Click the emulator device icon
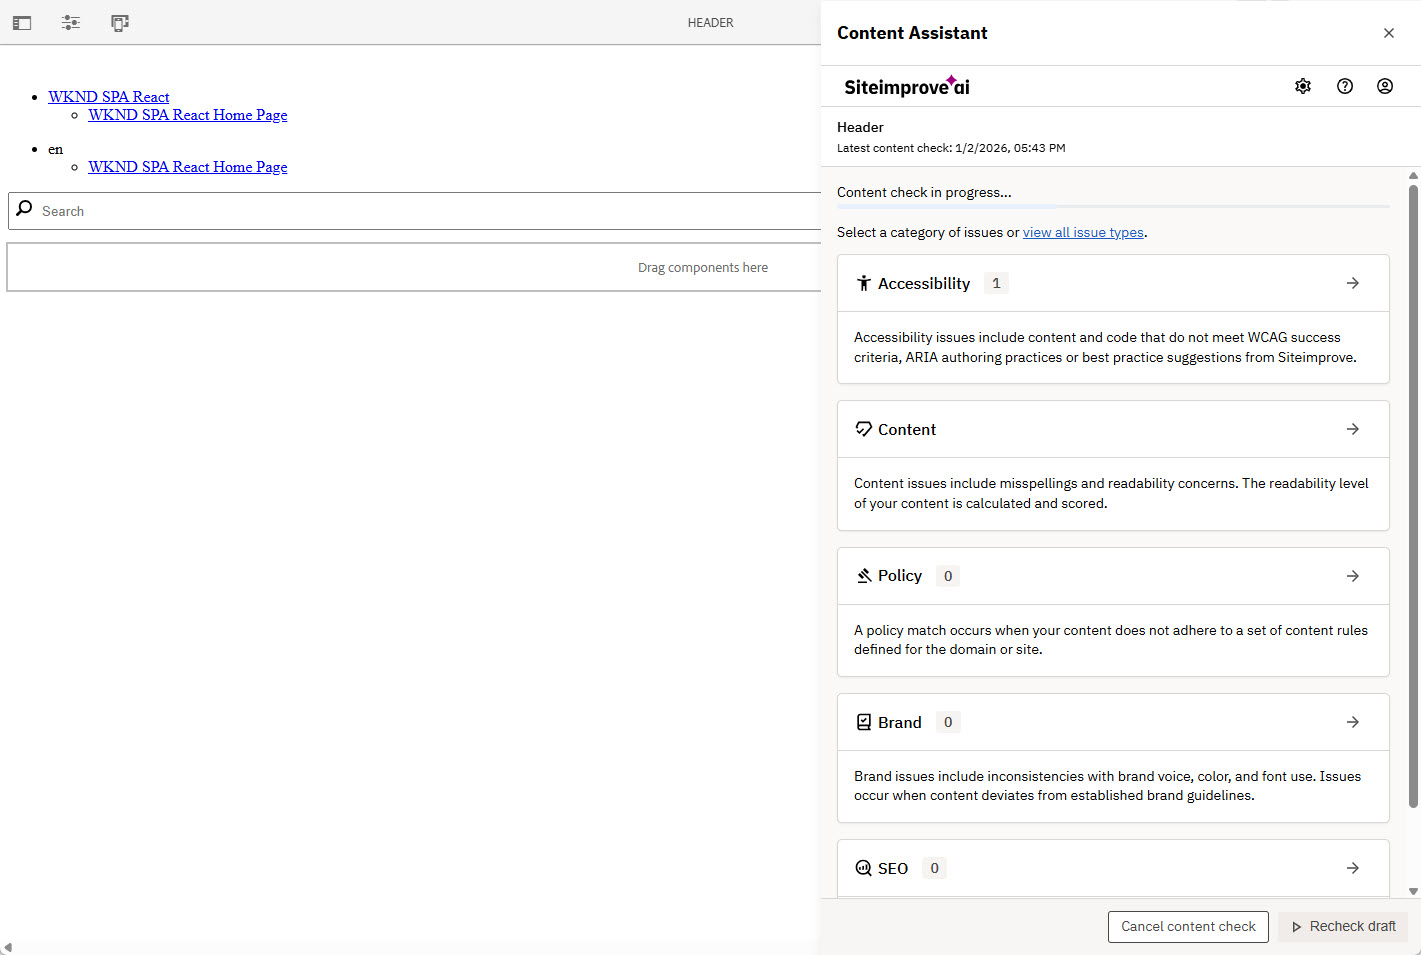This screenshot has height=955, width=1421. click(120, 23)
